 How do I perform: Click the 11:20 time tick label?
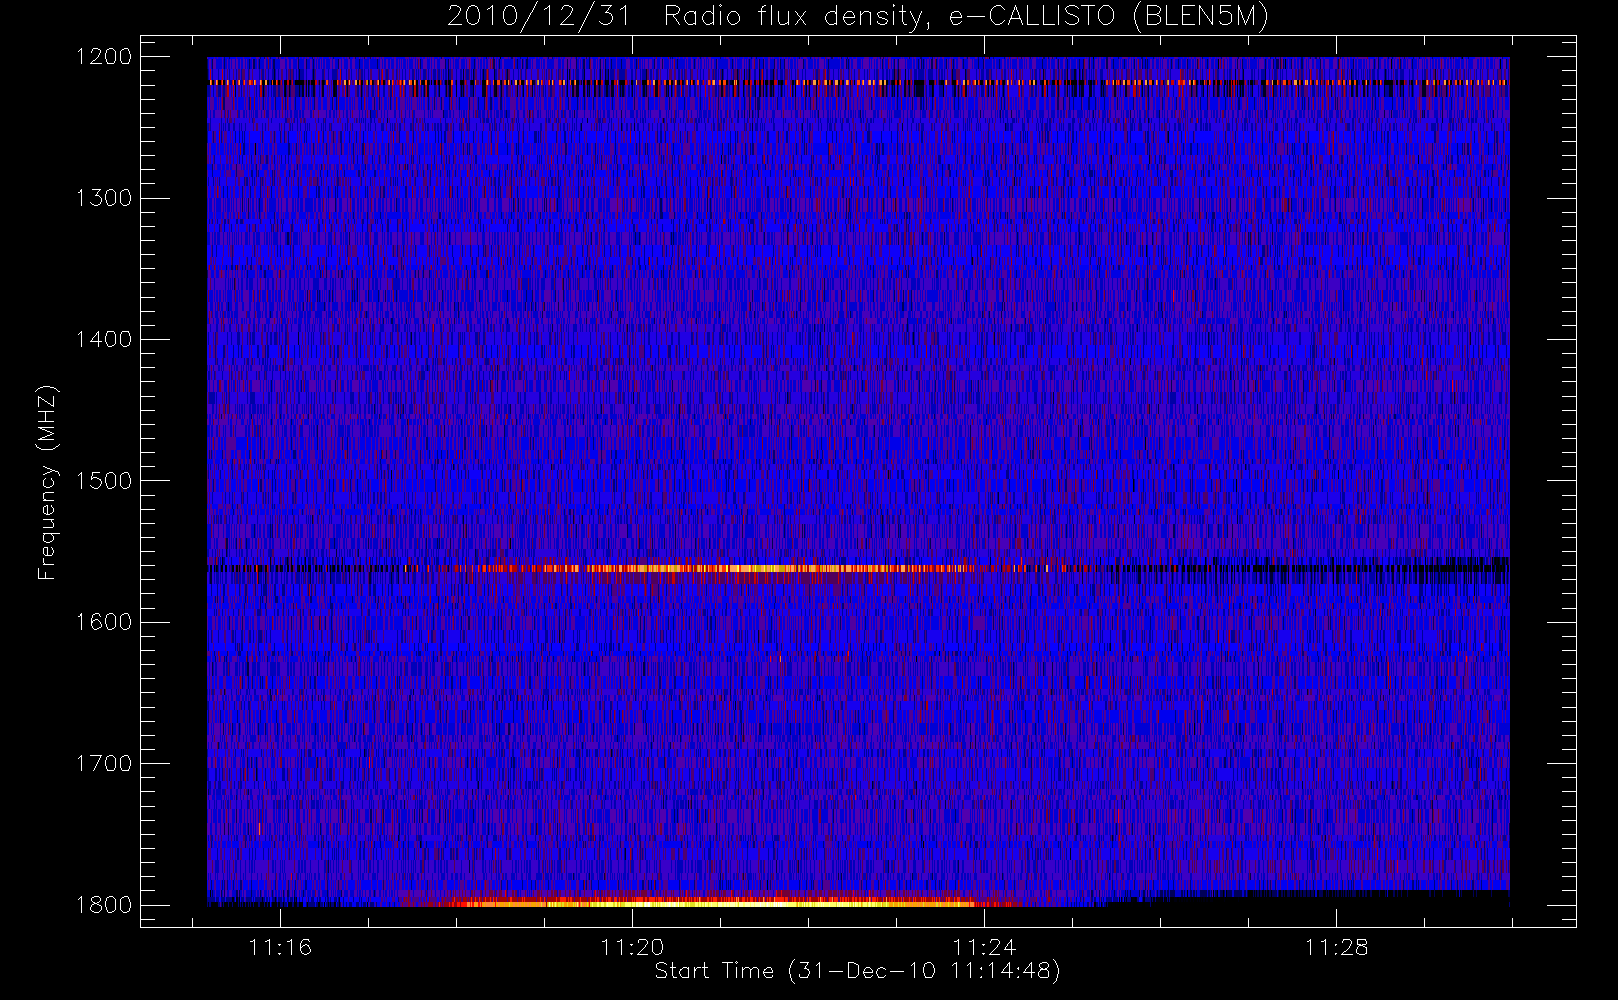tap(632, 947)
